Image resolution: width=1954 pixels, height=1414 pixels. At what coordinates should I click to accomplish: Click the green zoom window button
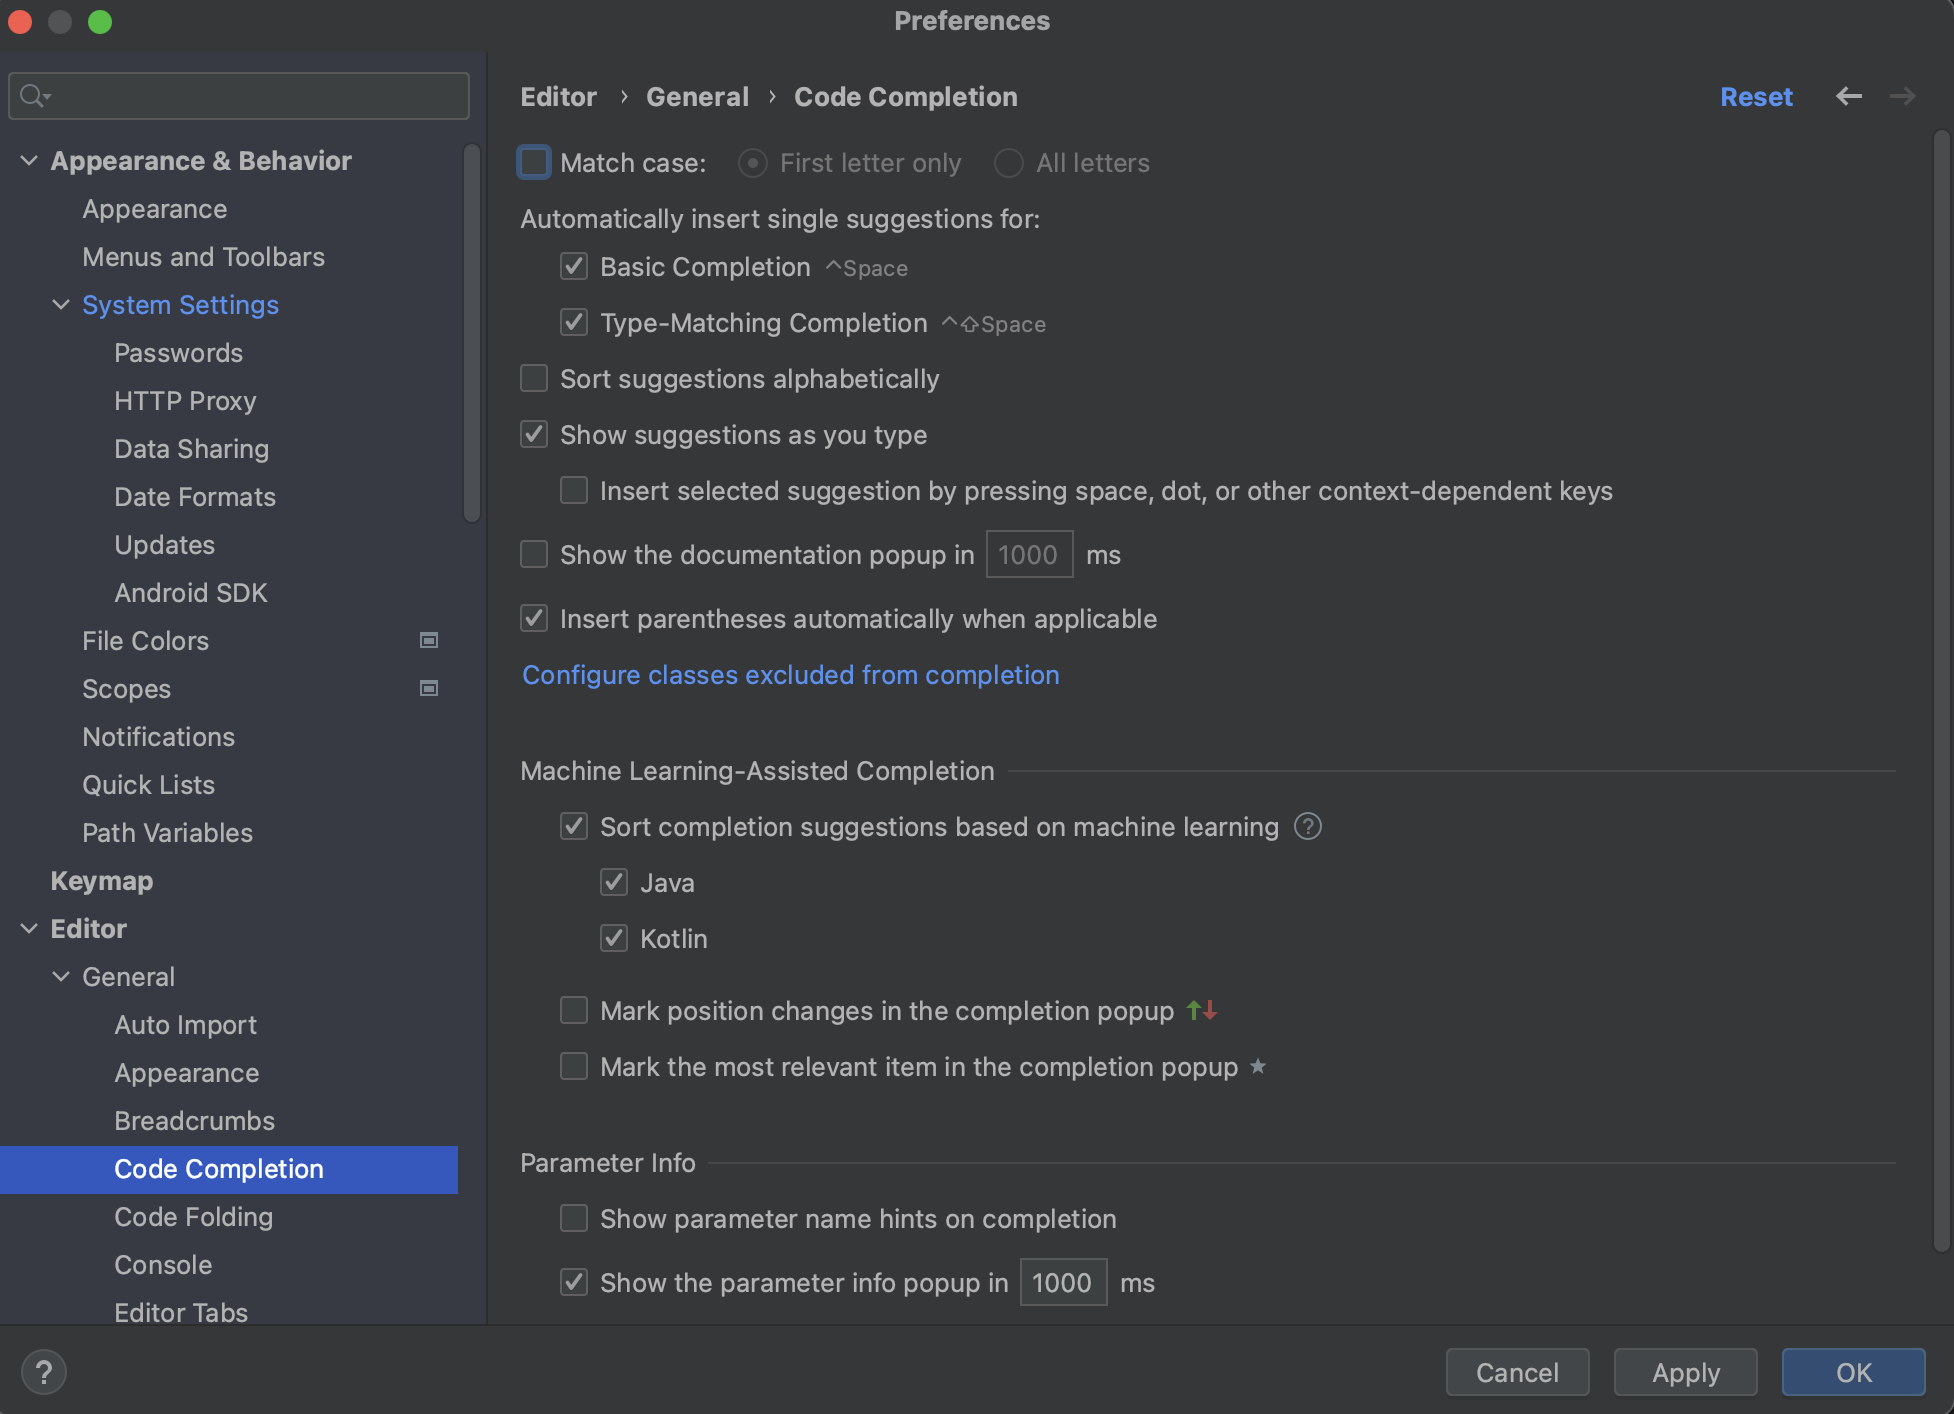(x=100, y=21)
